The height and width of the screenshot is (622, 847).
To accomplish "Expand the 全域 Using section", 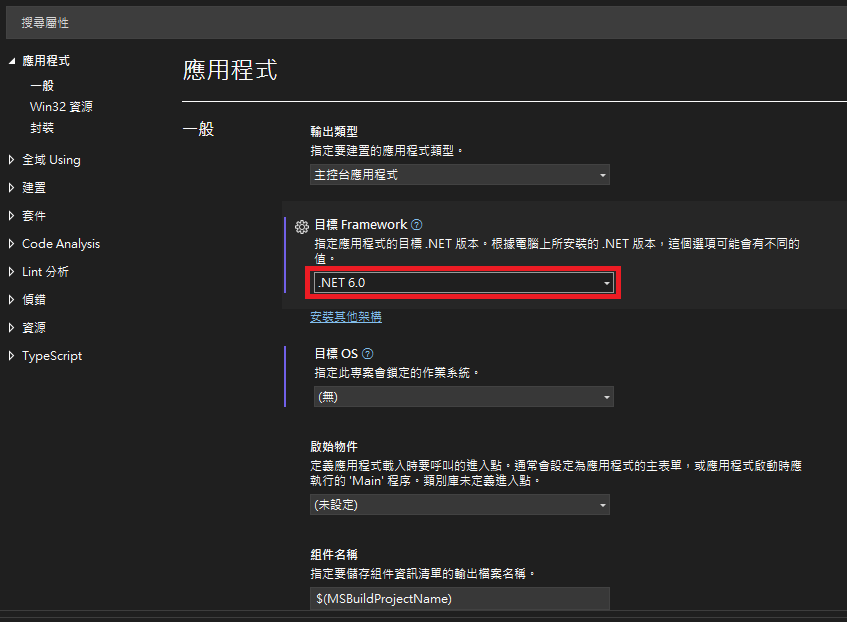I will coord(12,160).
